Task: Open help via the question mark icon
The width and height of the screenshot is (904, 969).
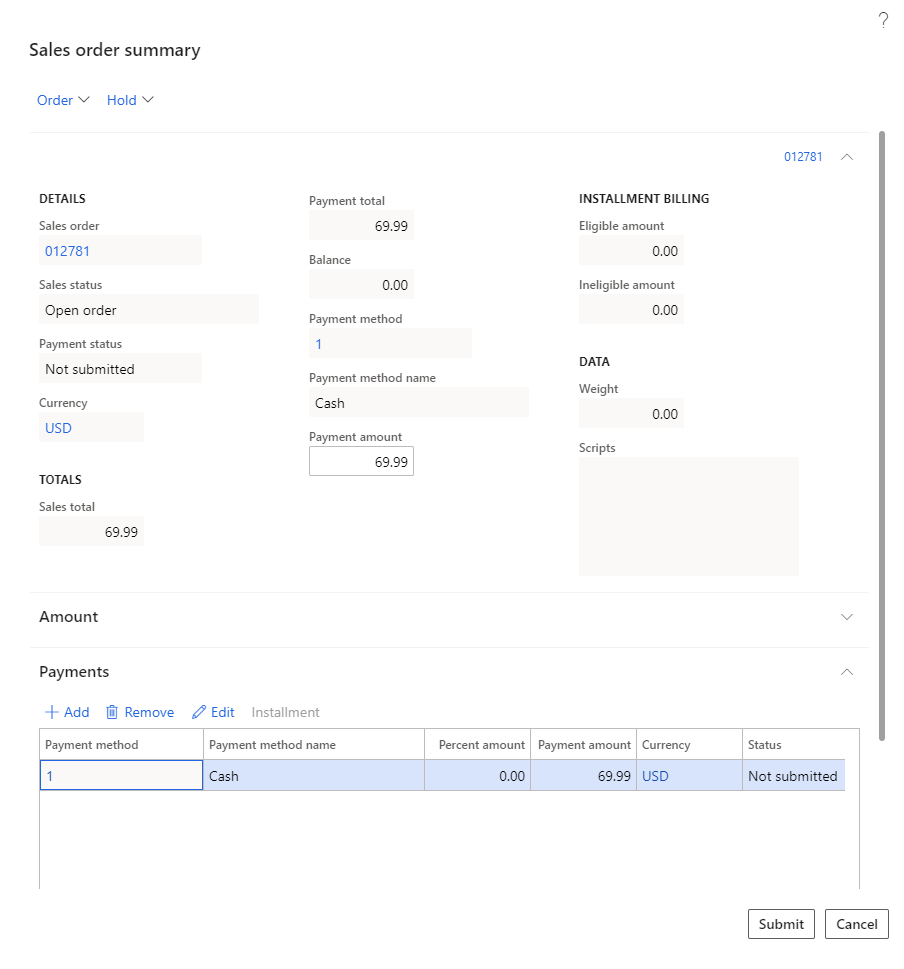Action: point(882,20)
